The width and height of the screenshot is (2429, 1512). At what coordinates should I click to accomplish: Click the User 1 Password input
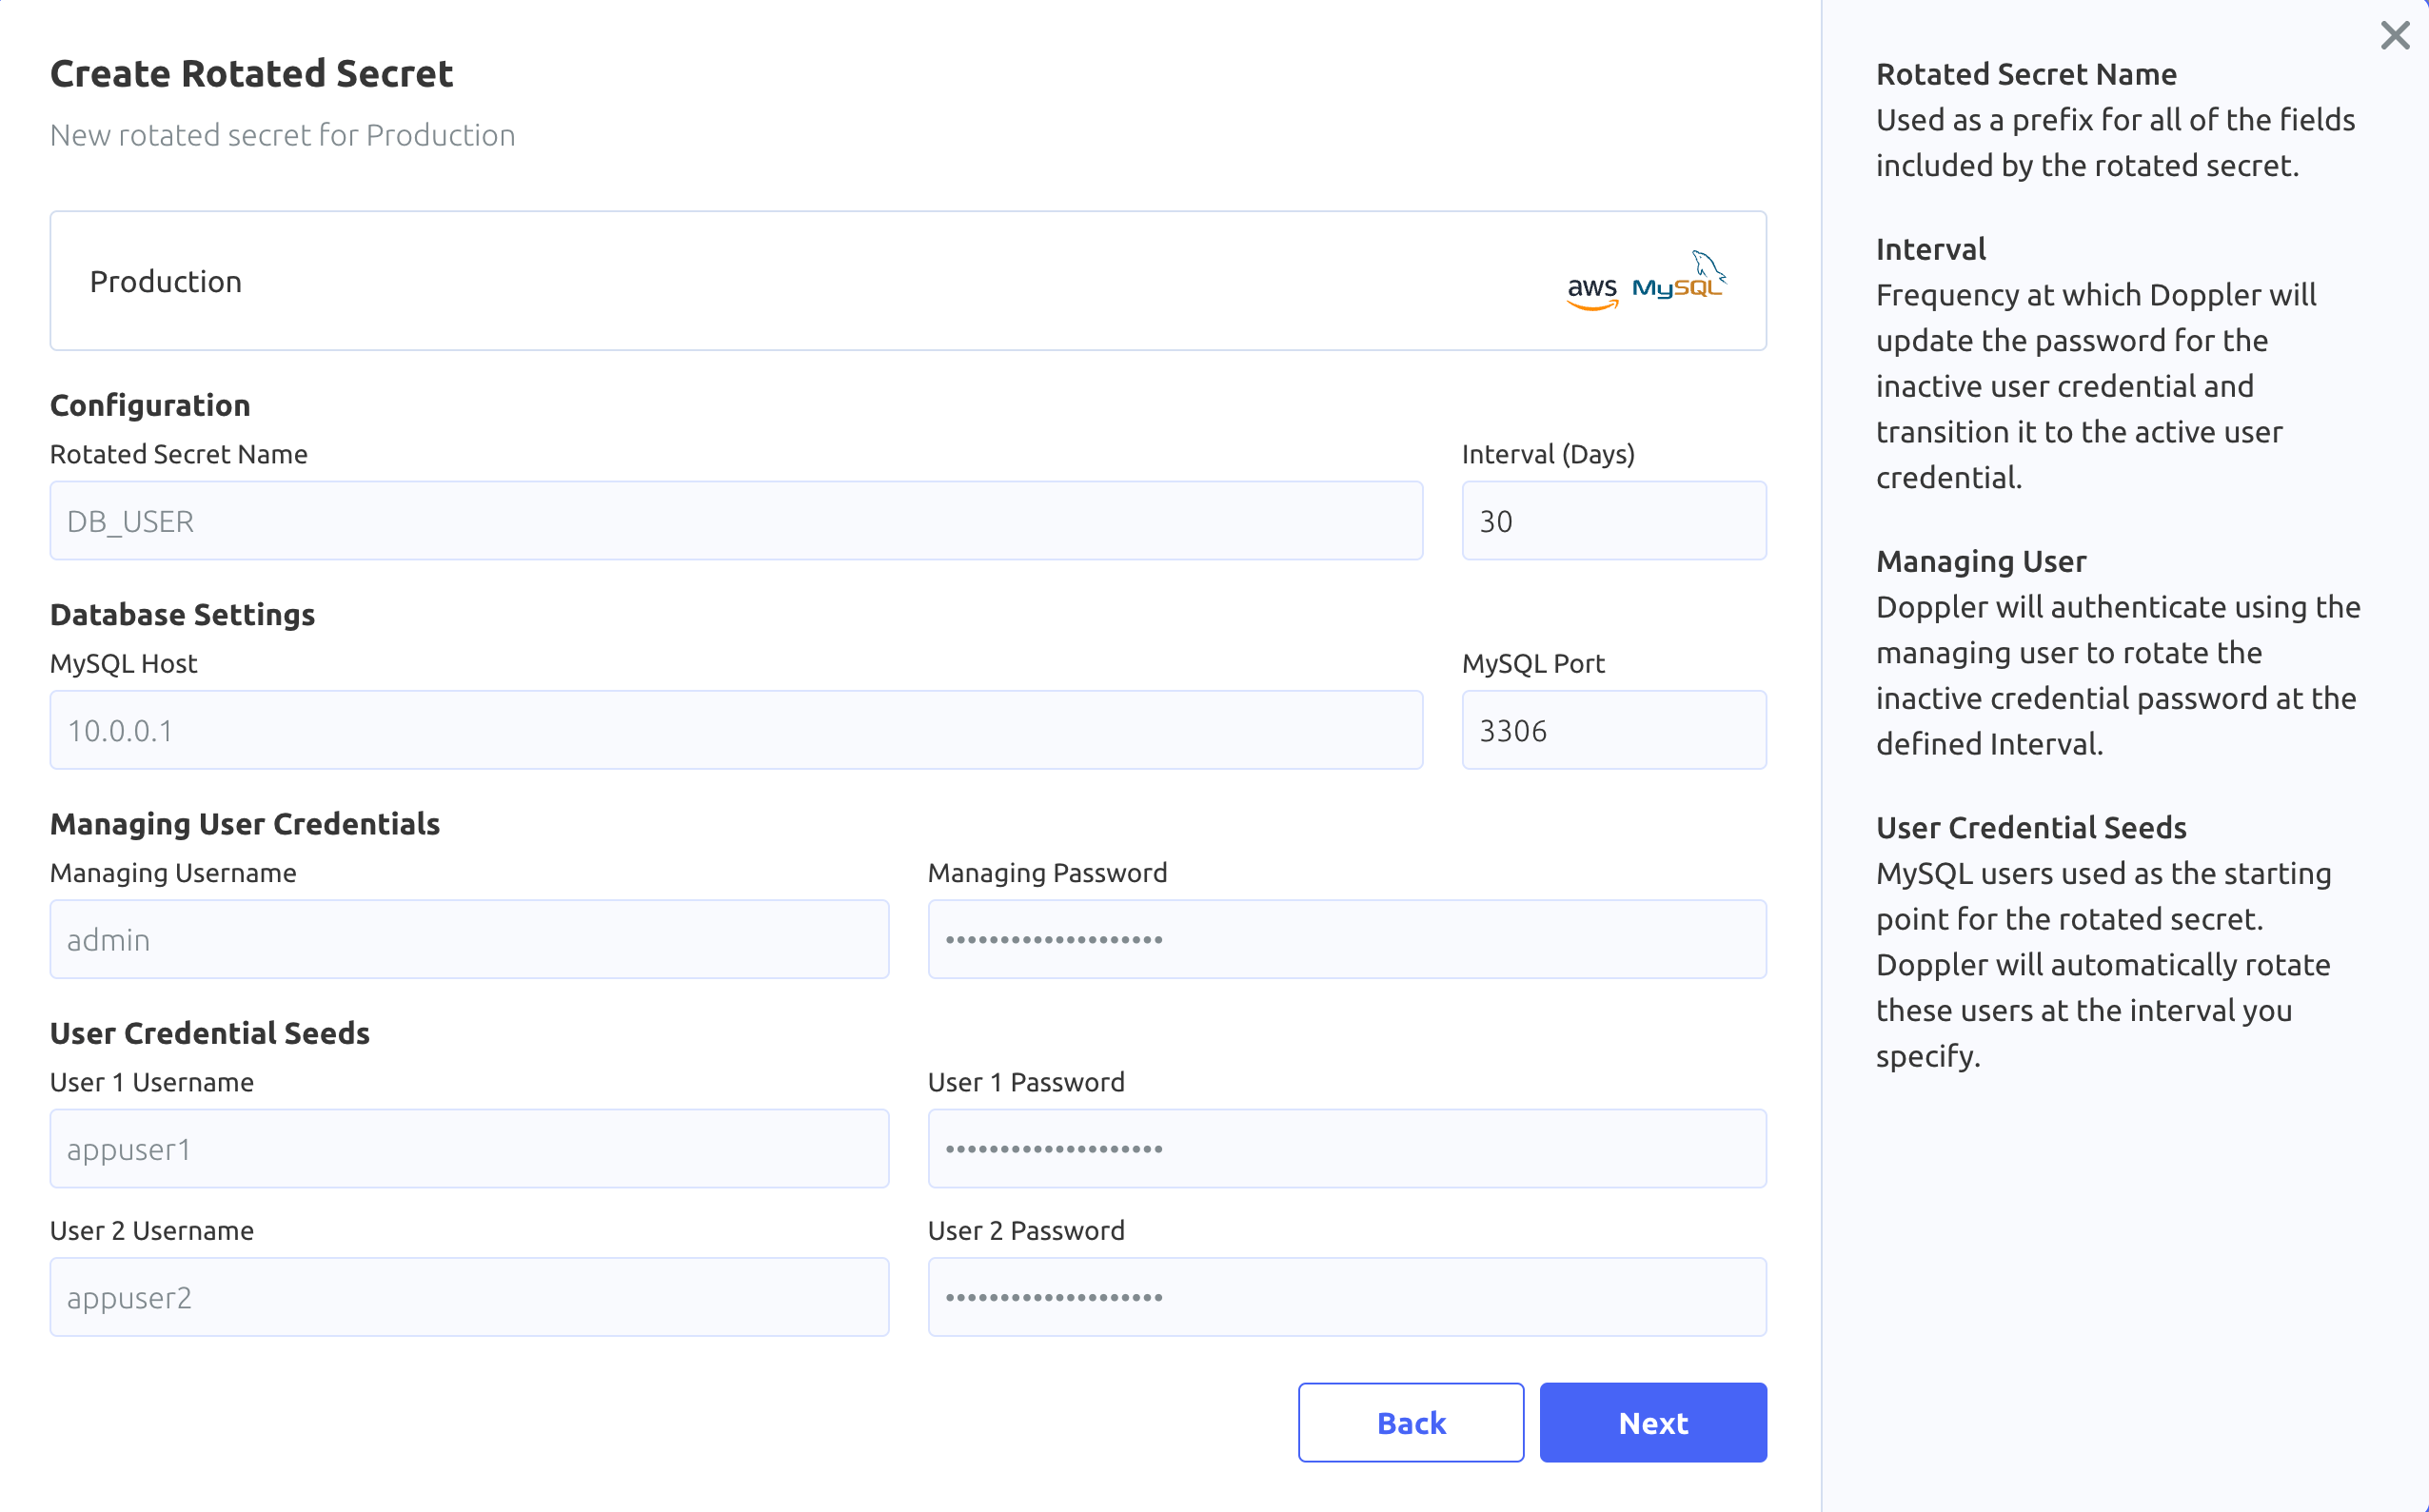click(x=1346, y=1149)
